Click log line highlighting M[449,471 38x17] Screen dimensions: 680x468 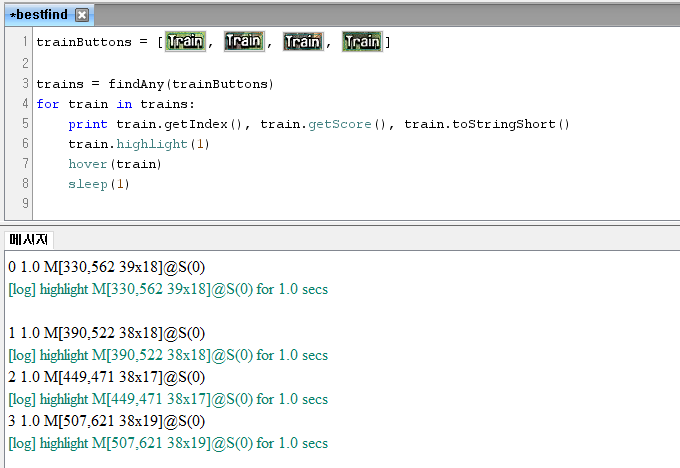pos(168,399)
